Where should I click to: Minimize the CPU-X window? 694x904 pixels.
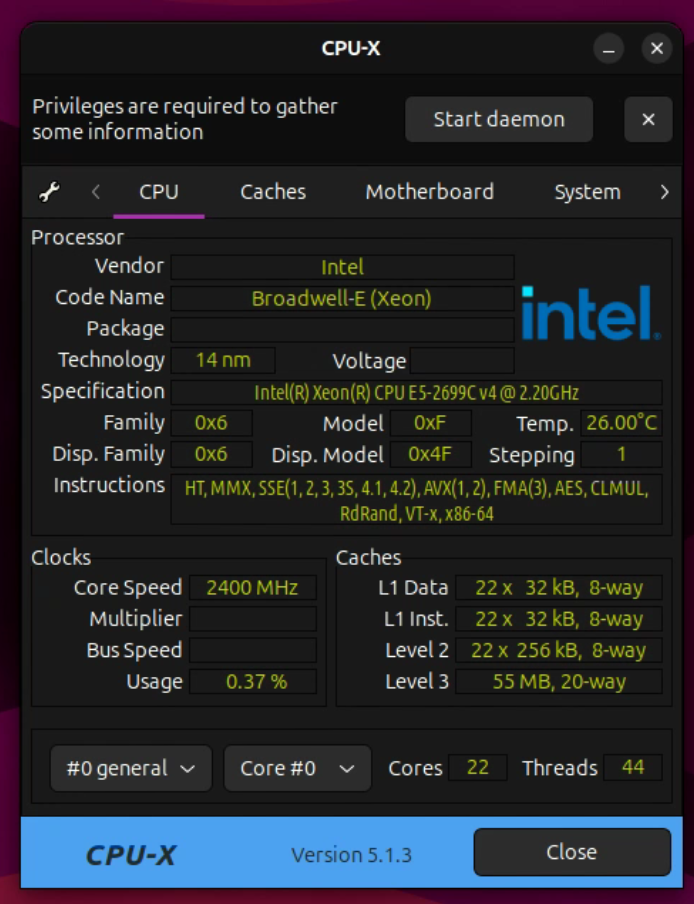pyautogui.click(x=609, y=48)
